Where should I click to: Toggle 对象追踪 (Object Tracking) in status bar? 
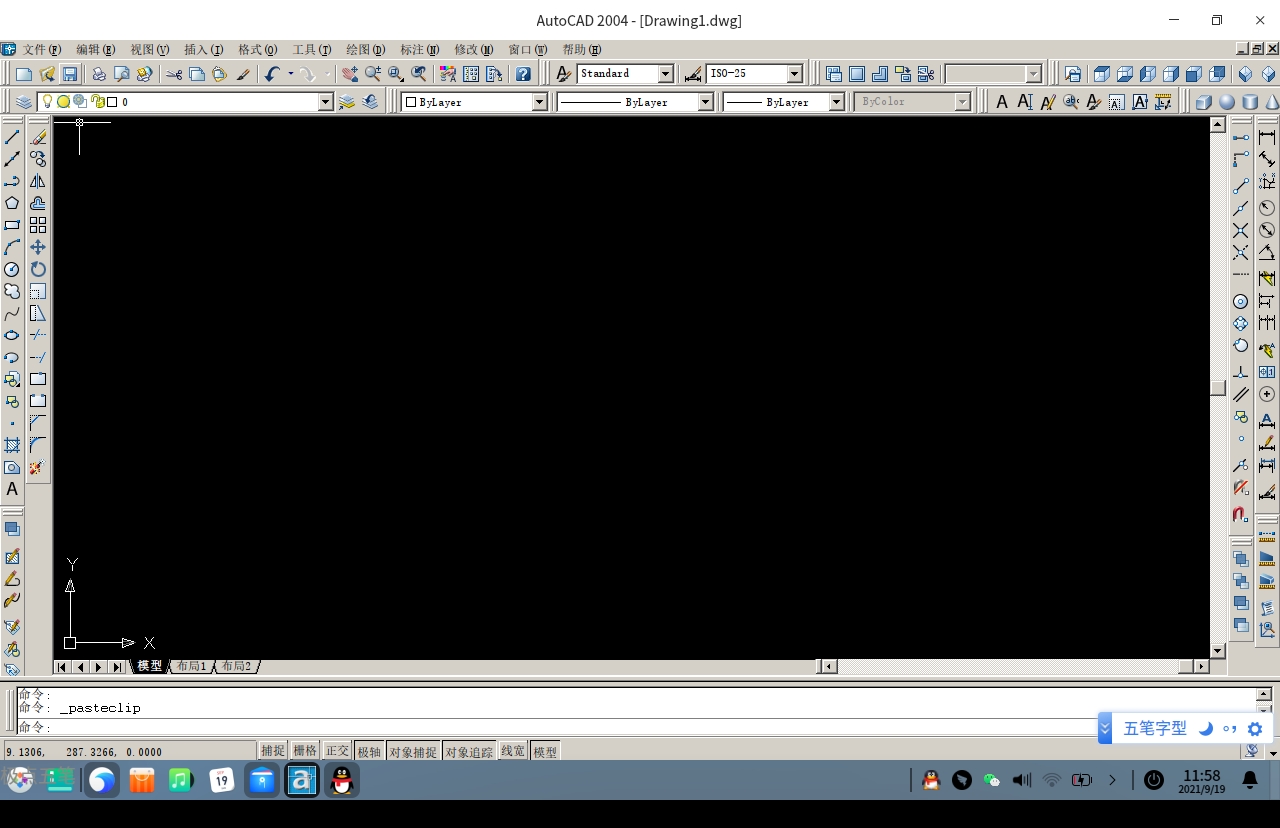(x=469, y=751)
